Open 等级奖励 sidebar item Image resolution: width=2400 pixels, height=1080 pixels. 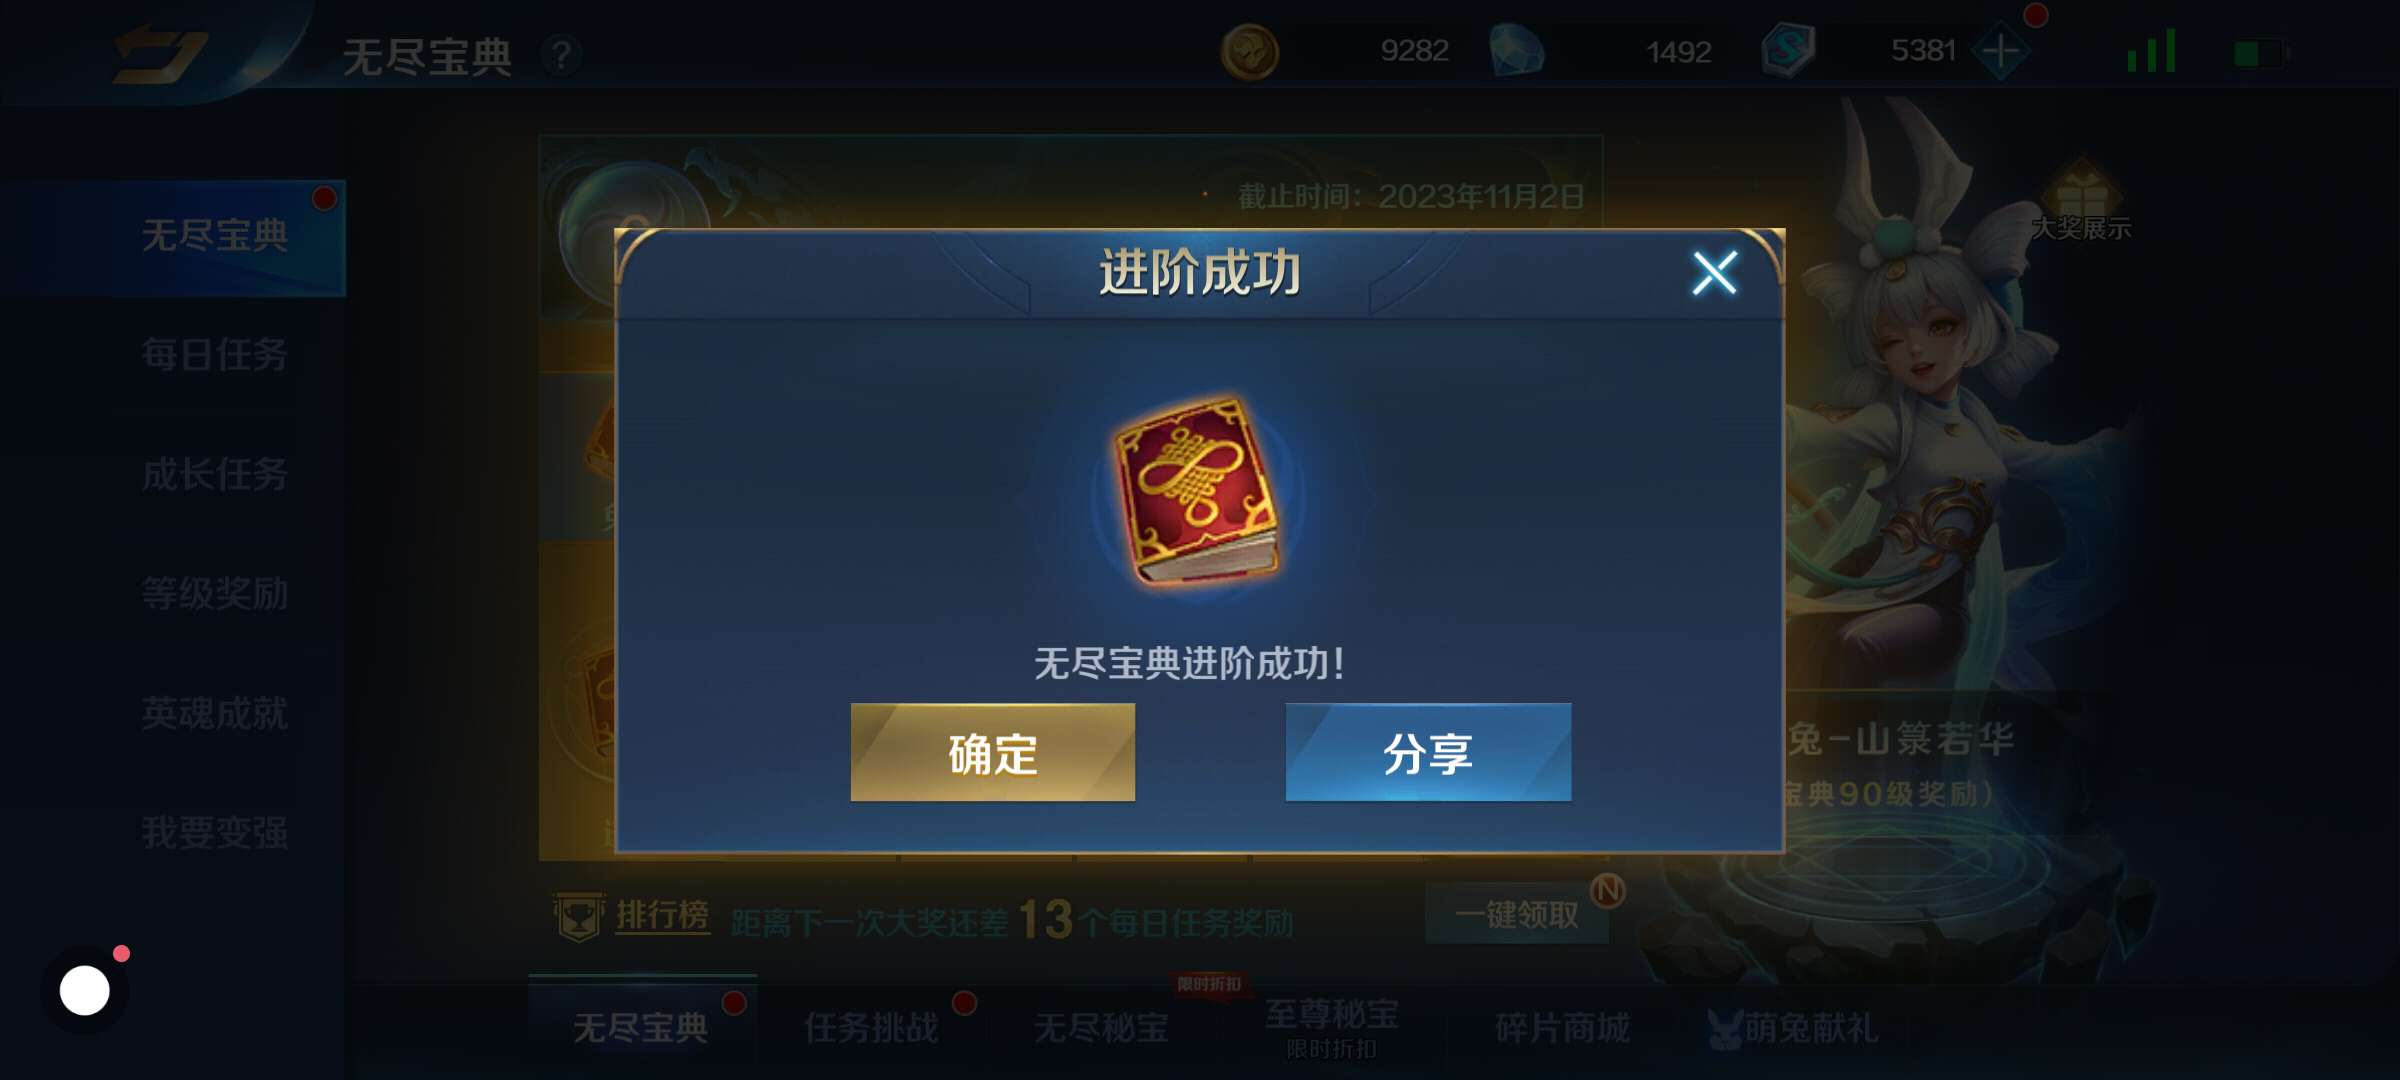(214, 594)
